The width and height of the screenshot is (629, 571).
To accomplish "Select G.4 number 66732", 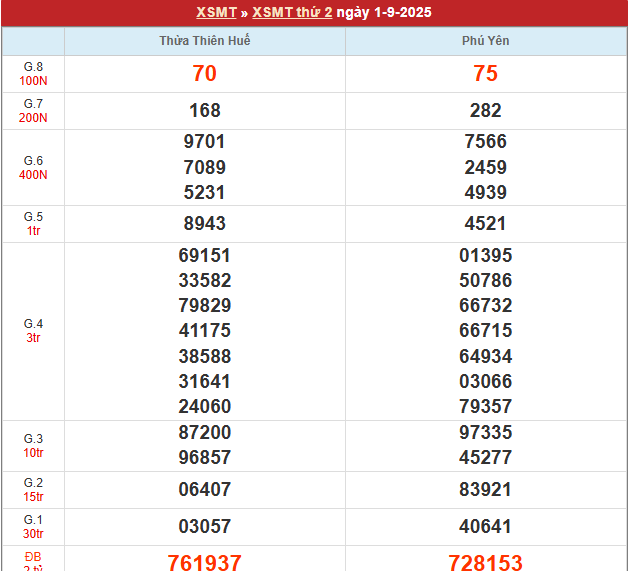I will point(485,306).
